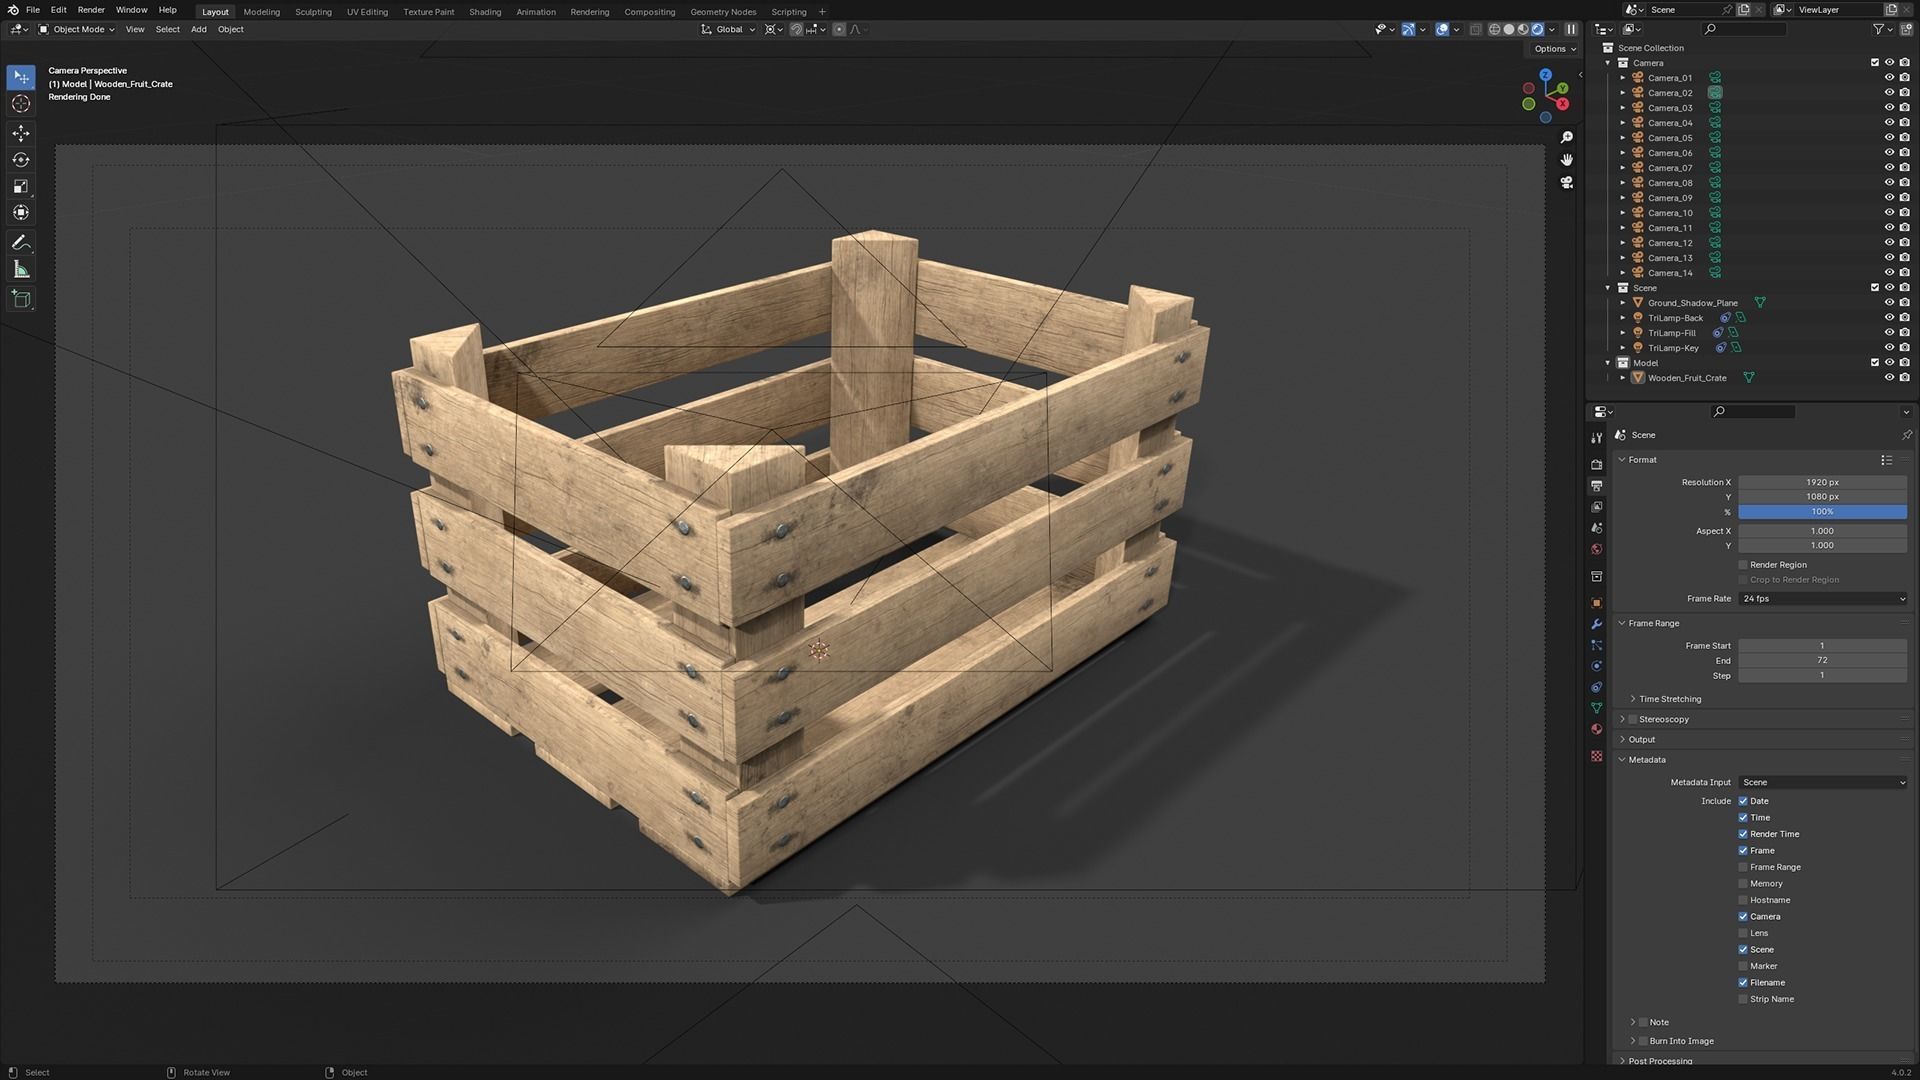The width and height of the screenshot is (1920, 1080).
Task: Open the Modifiers properties tab
Action: (1597, 624)
